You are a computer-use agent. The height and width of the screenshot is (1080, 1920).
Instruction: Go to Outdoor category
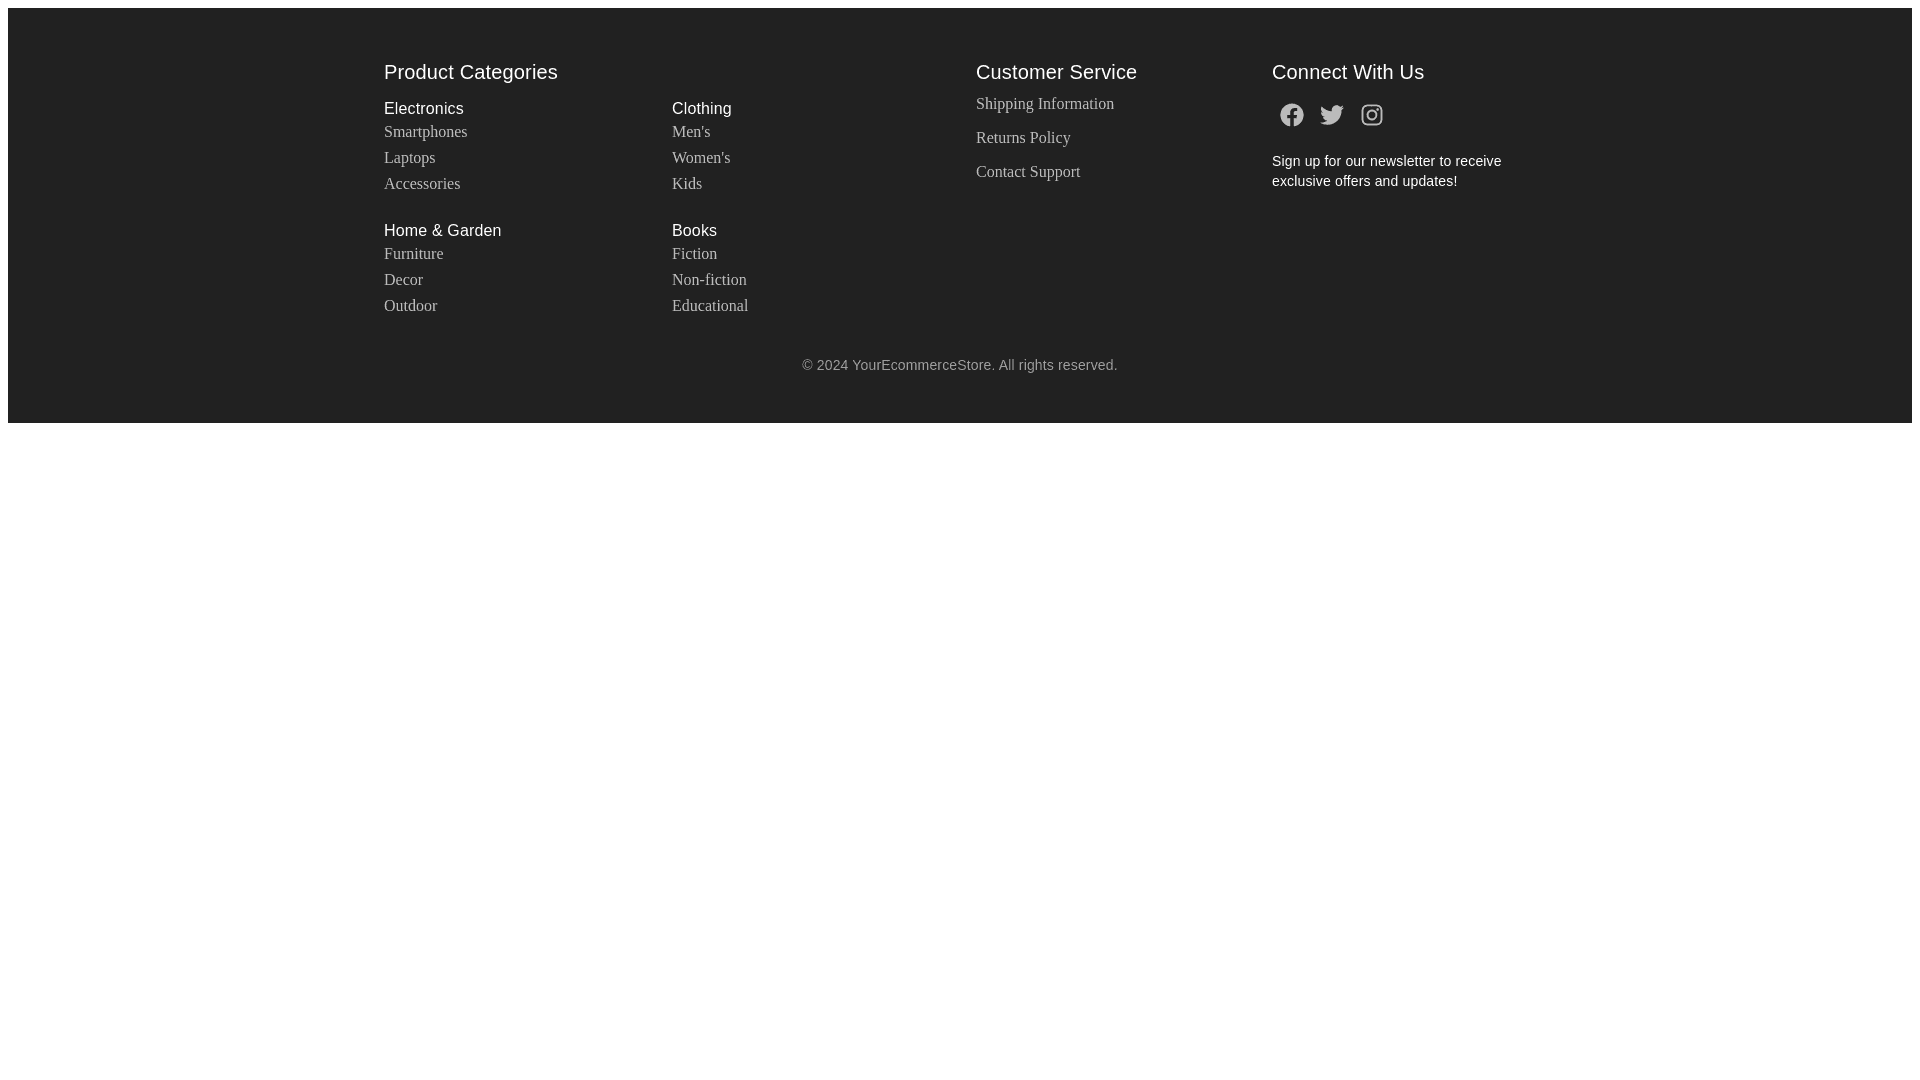[410, 306]
